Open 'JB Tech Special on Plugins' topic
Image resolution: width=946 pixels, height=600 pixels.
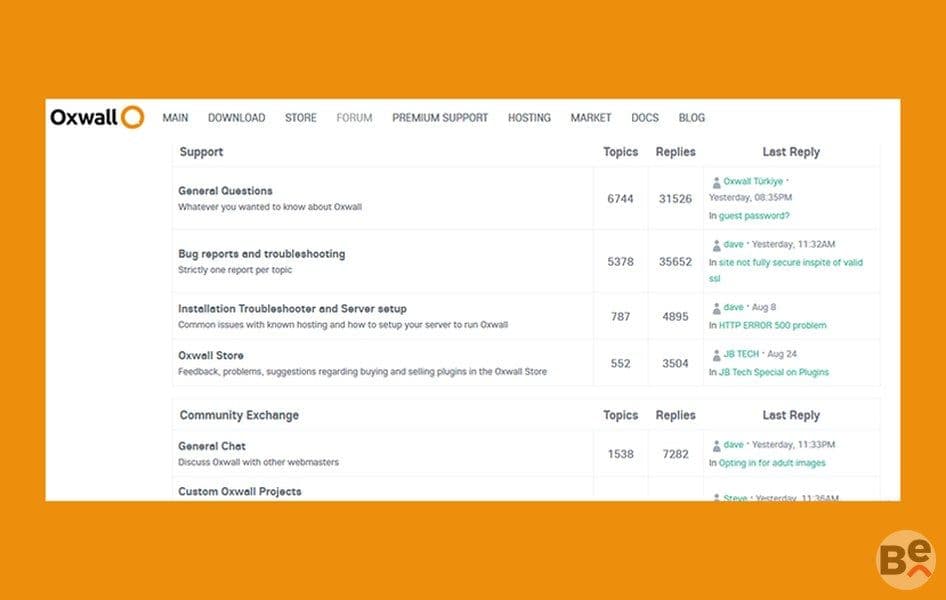[773, 372]
